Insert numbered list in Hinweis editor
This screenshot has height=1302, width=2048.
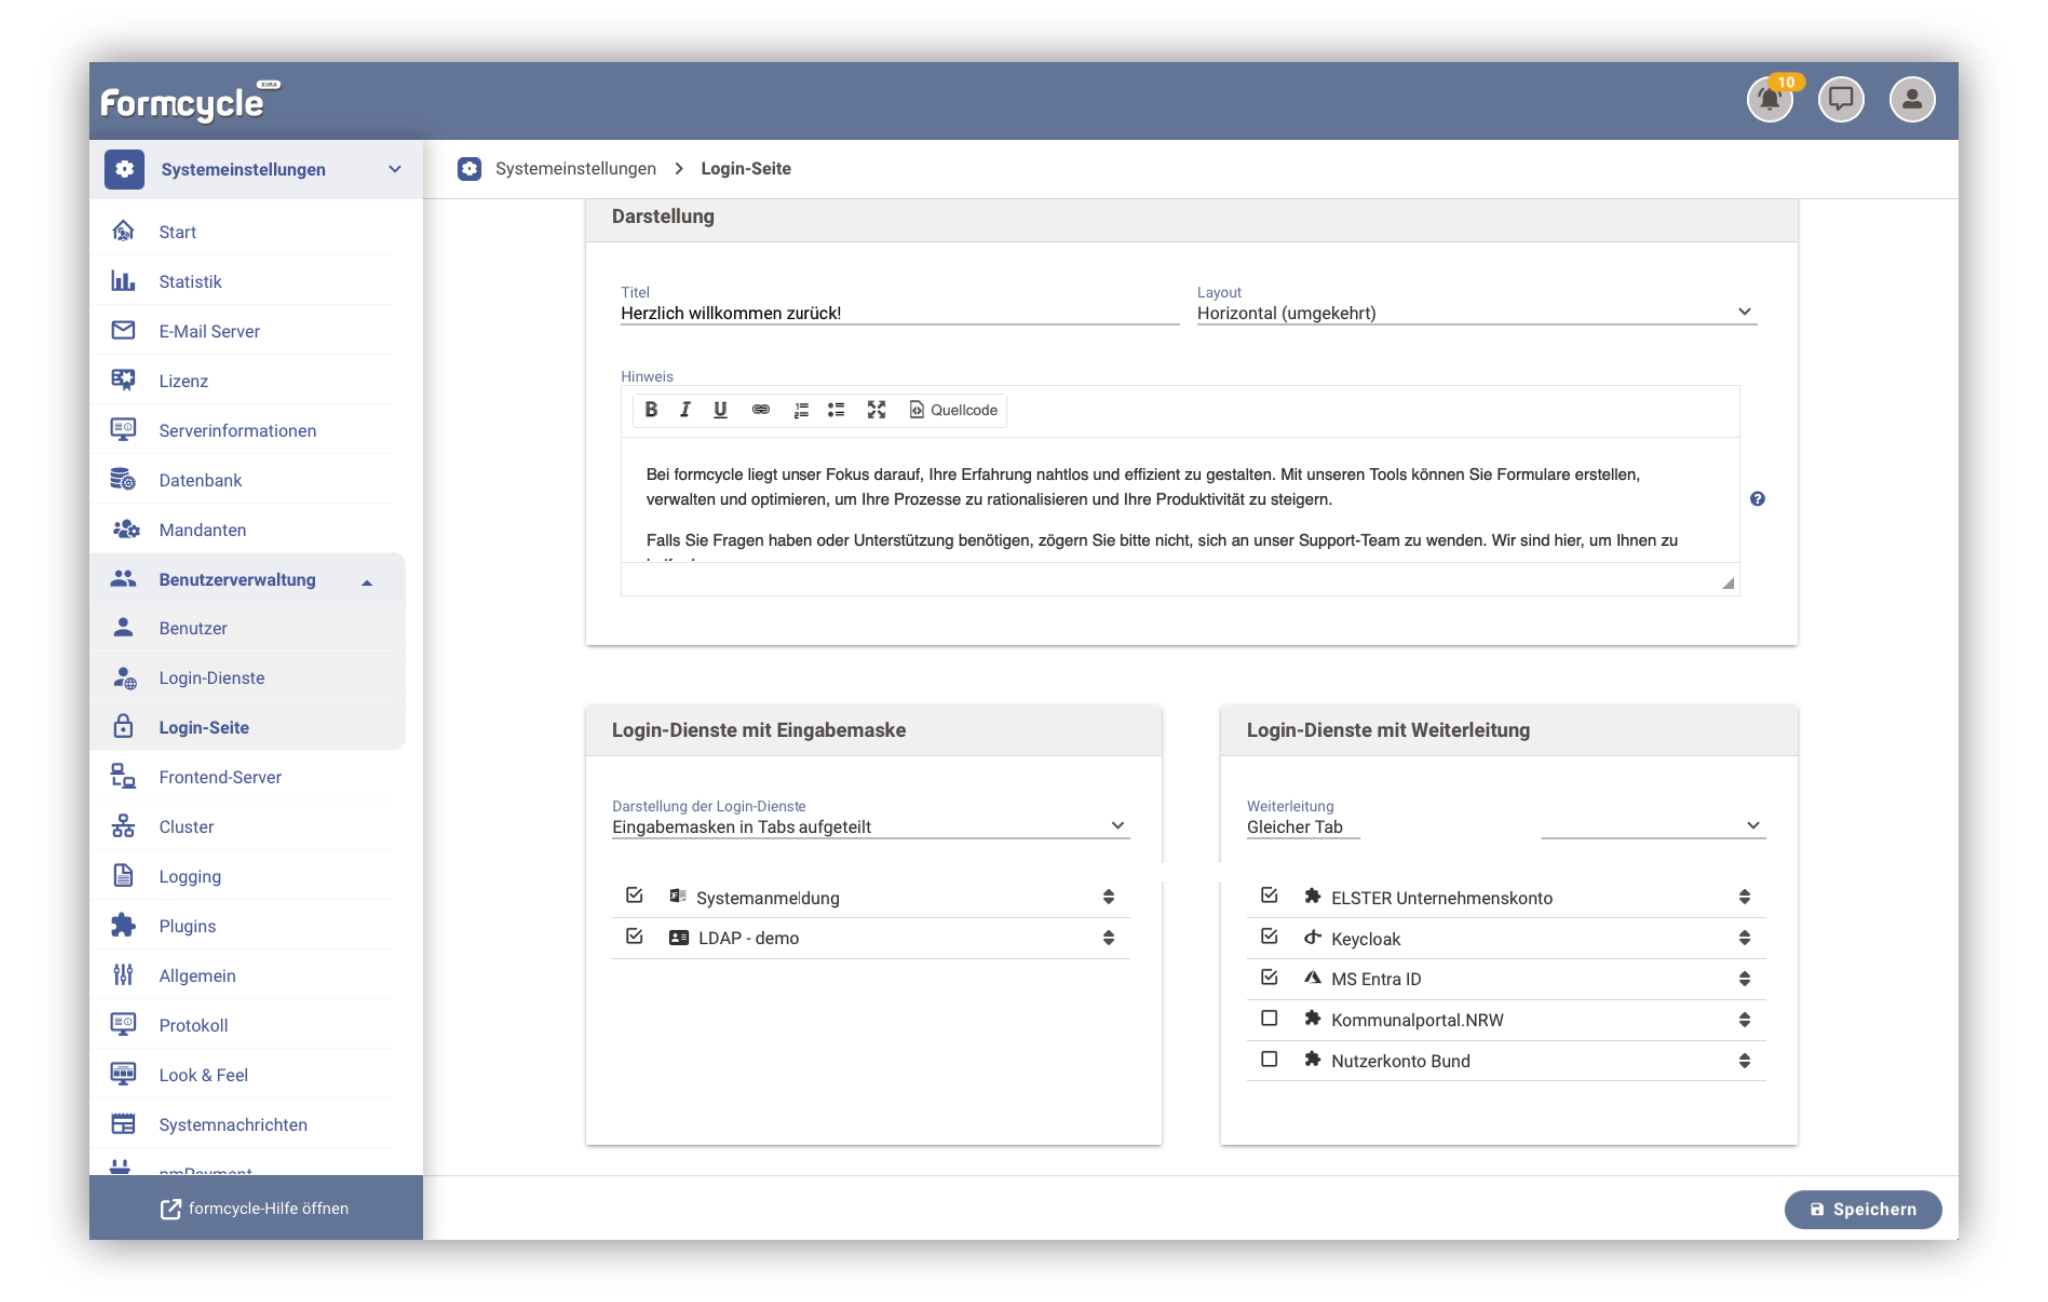point(801,410)
